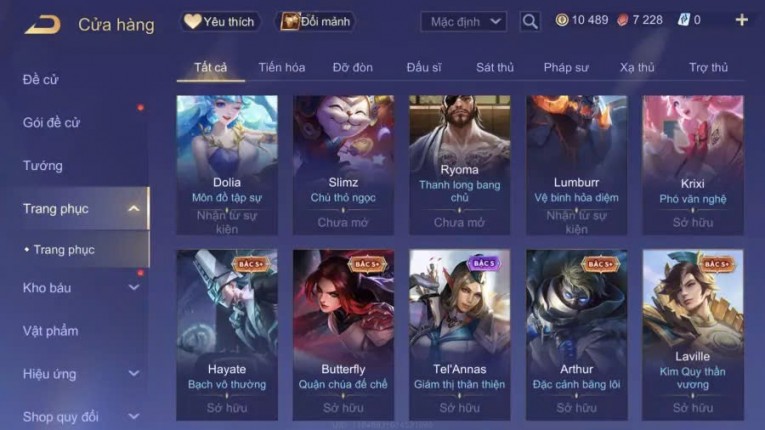Open the Gói đề cử menu item

51,123
